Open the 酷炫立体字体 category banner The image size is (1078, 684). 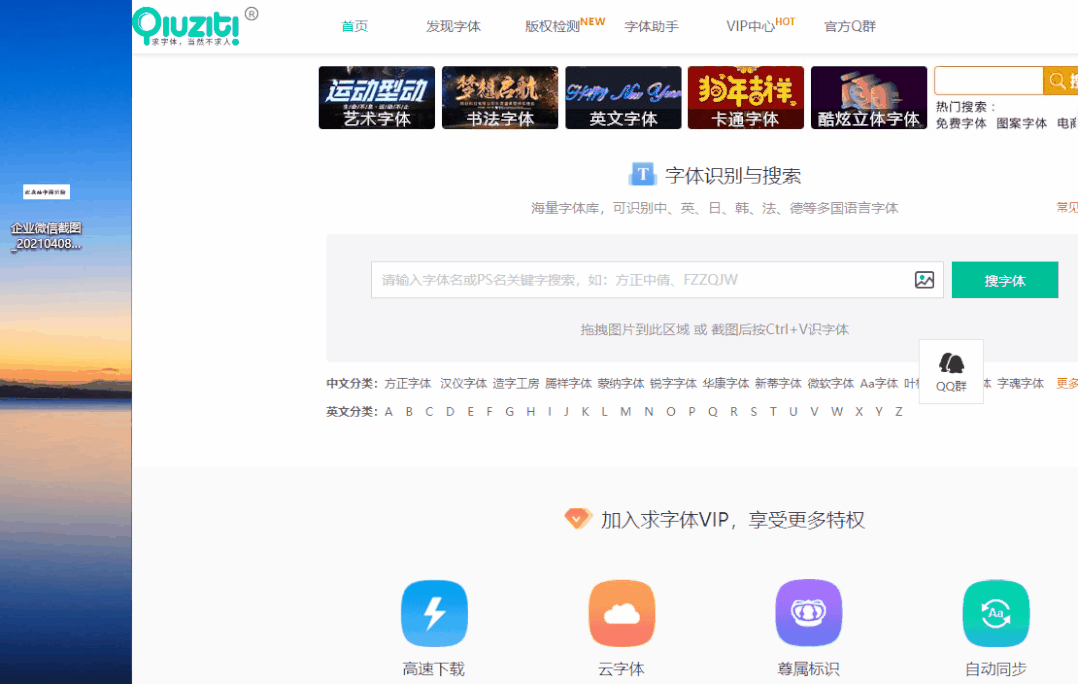(x=869, y=98)
